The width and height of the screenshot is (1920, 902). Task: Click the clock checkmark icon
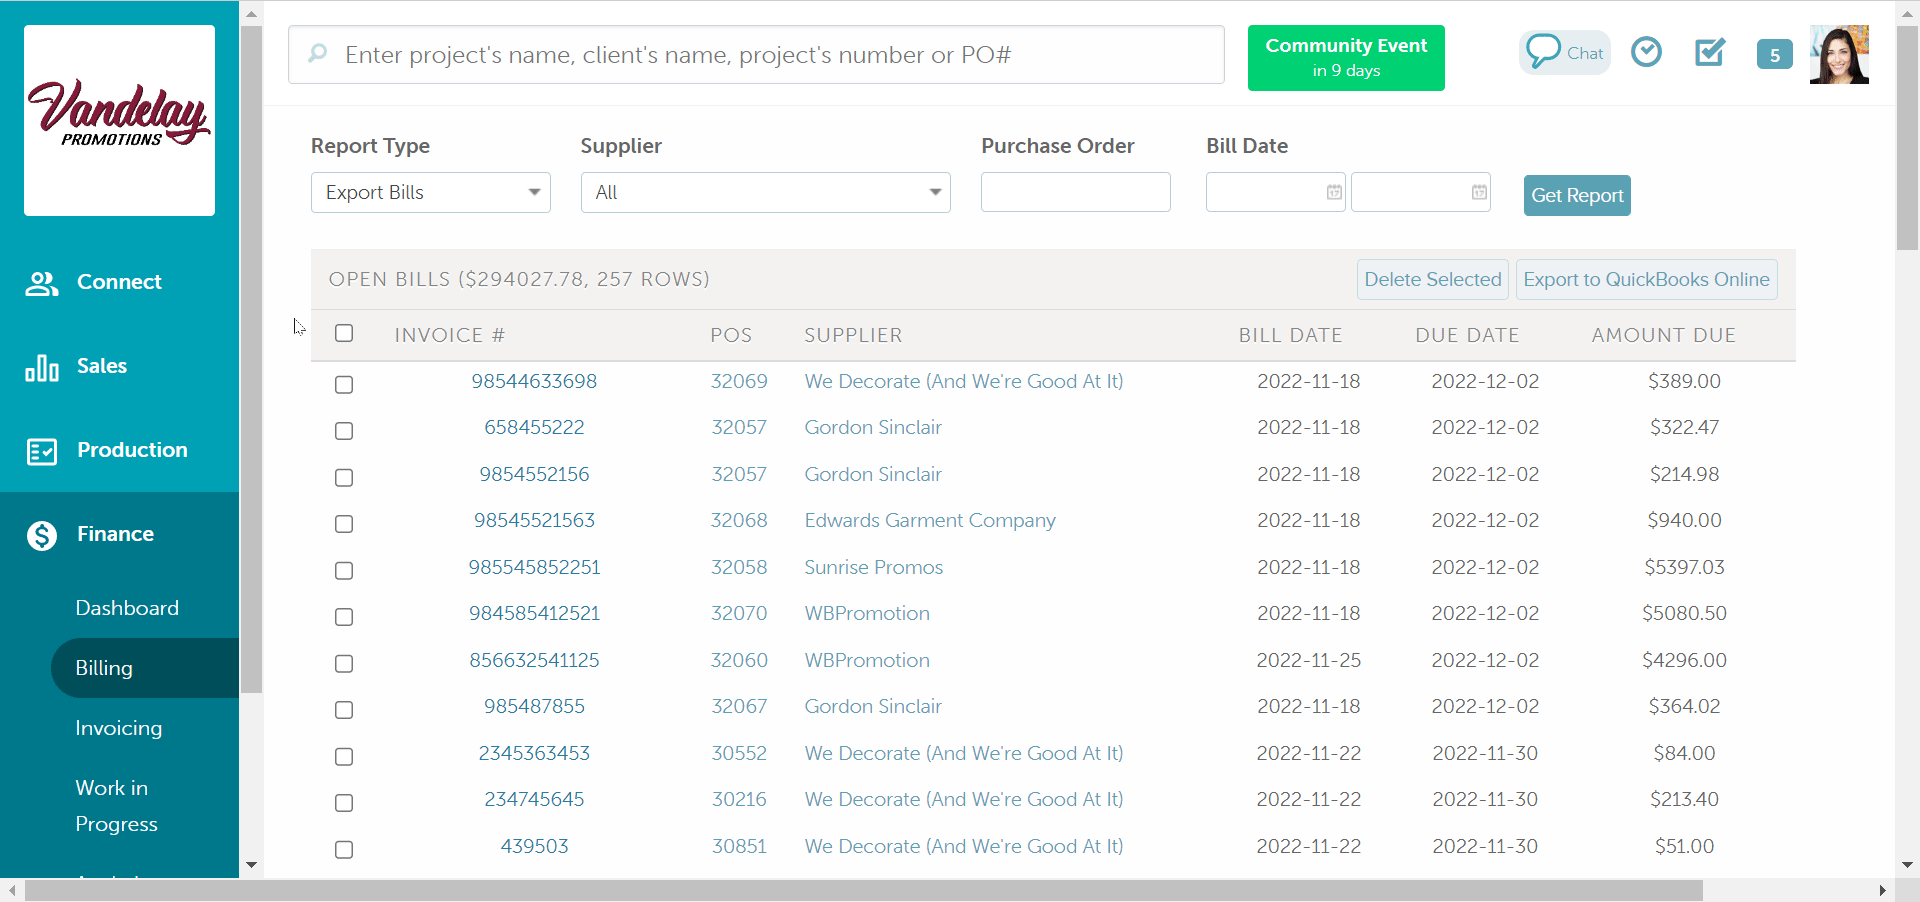(1646, 52)
